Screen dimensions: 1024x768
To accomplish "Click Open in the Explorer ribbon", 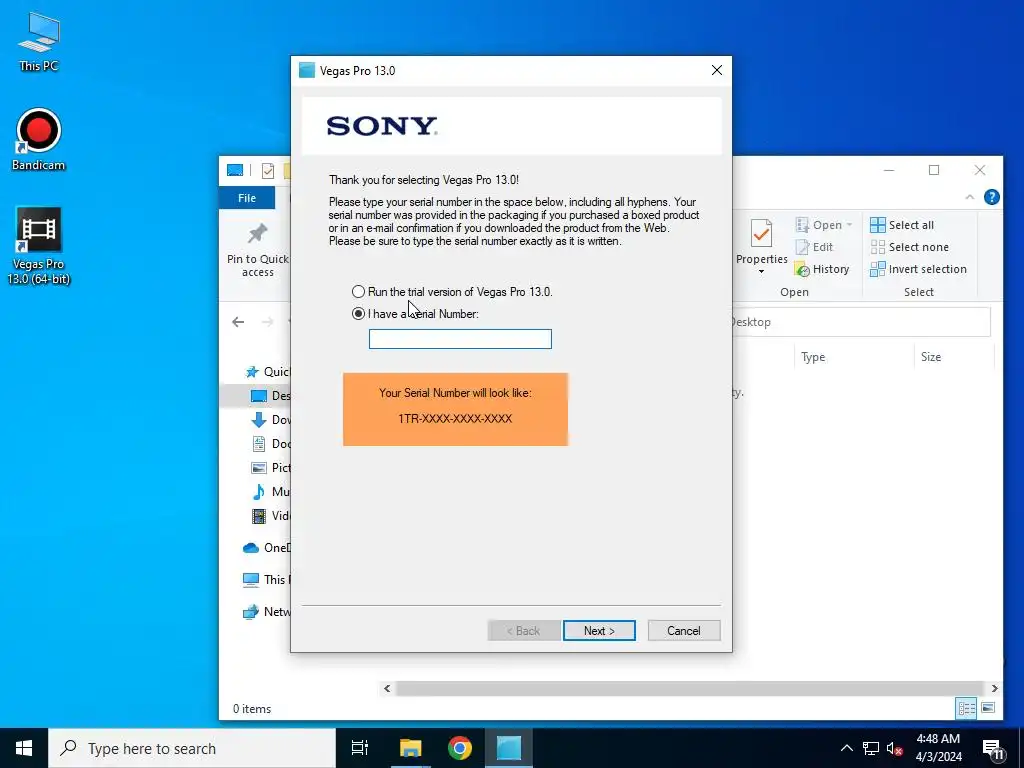I will coord(818,225).
